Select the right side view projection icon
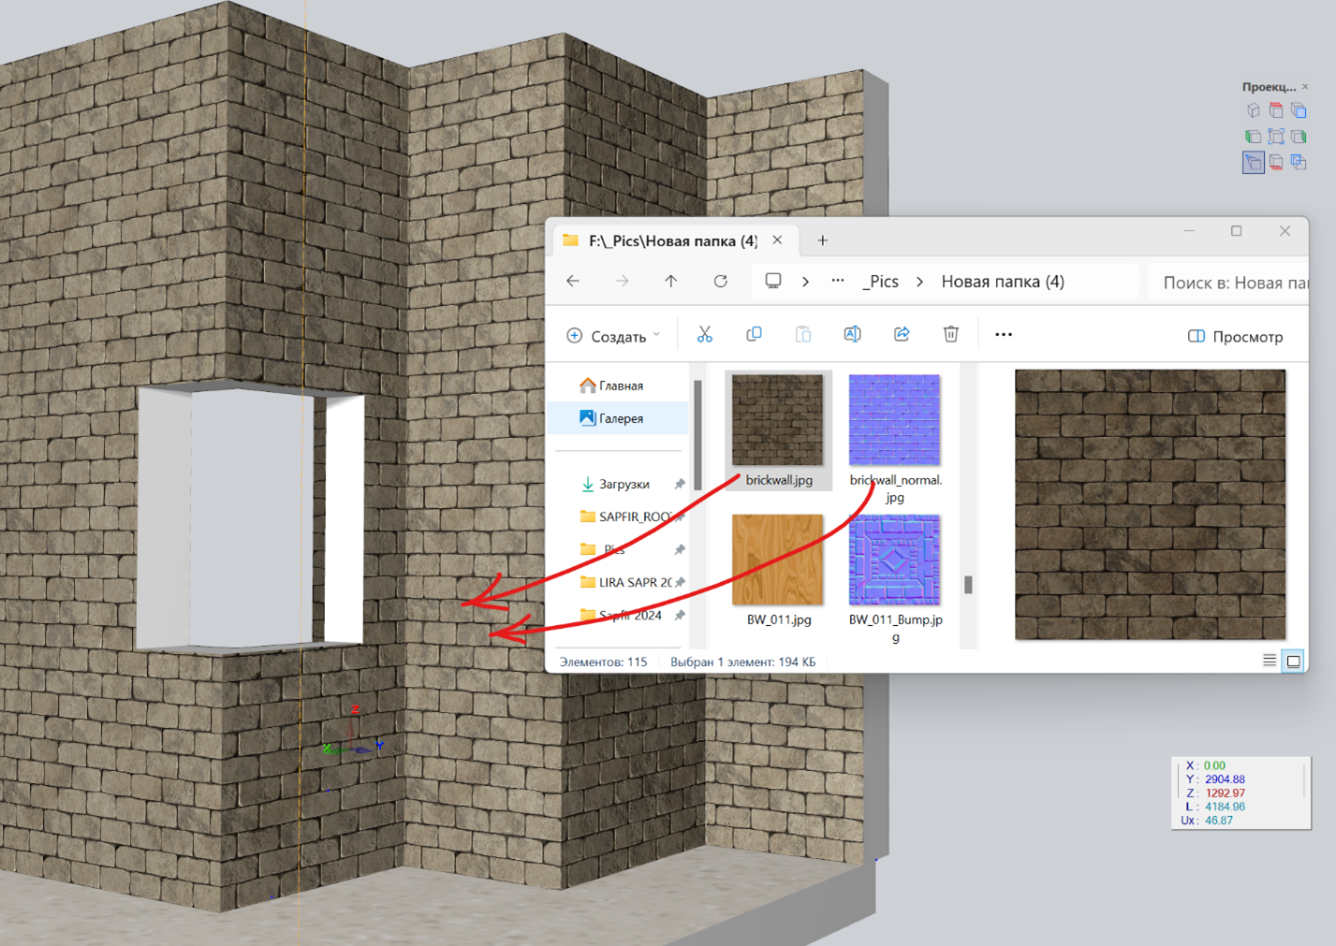 tap(1299, 136)
